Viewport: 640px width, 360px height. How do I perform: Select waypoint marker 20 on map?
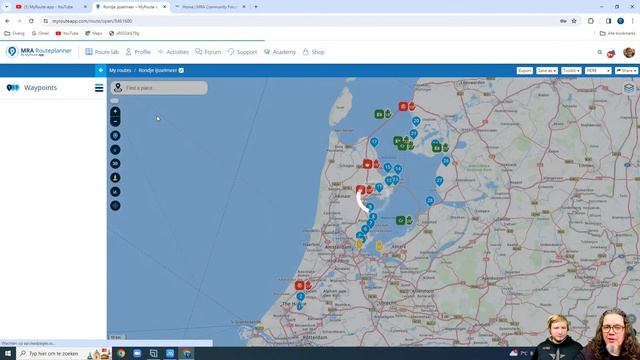[416, 121]
